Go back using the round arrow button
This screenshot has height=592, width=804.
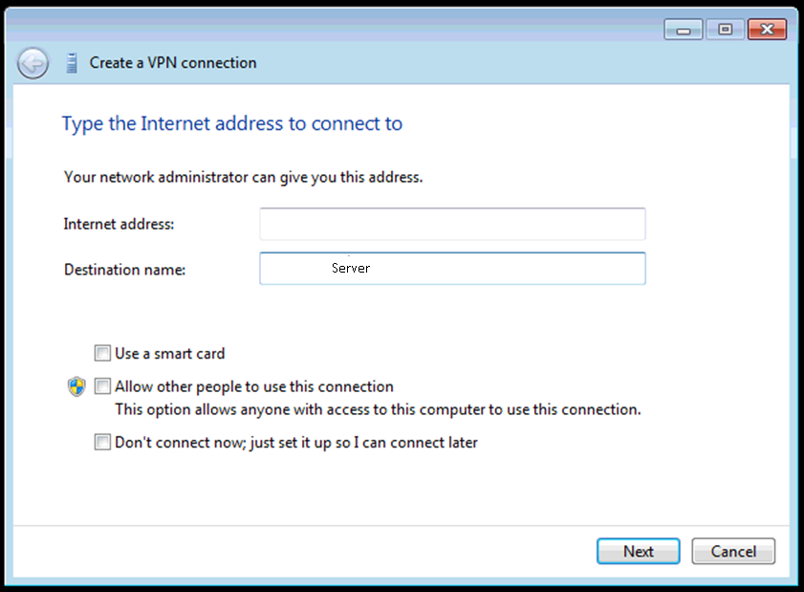pyautogui.click(x=33, y=64)
